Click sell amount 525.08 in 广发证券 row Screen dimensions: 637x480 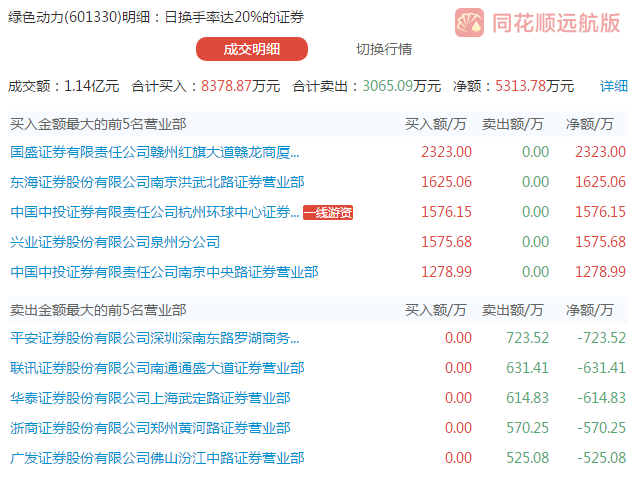(x=527, y=458)
